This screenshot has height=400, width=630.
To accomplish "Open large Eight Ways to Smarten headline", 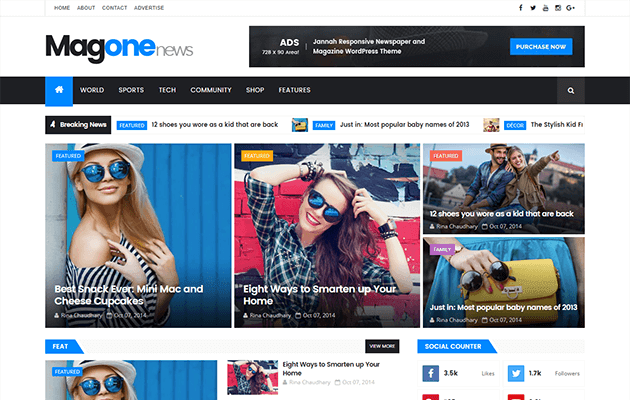I will pyautogui.click(x=319, y=295).
